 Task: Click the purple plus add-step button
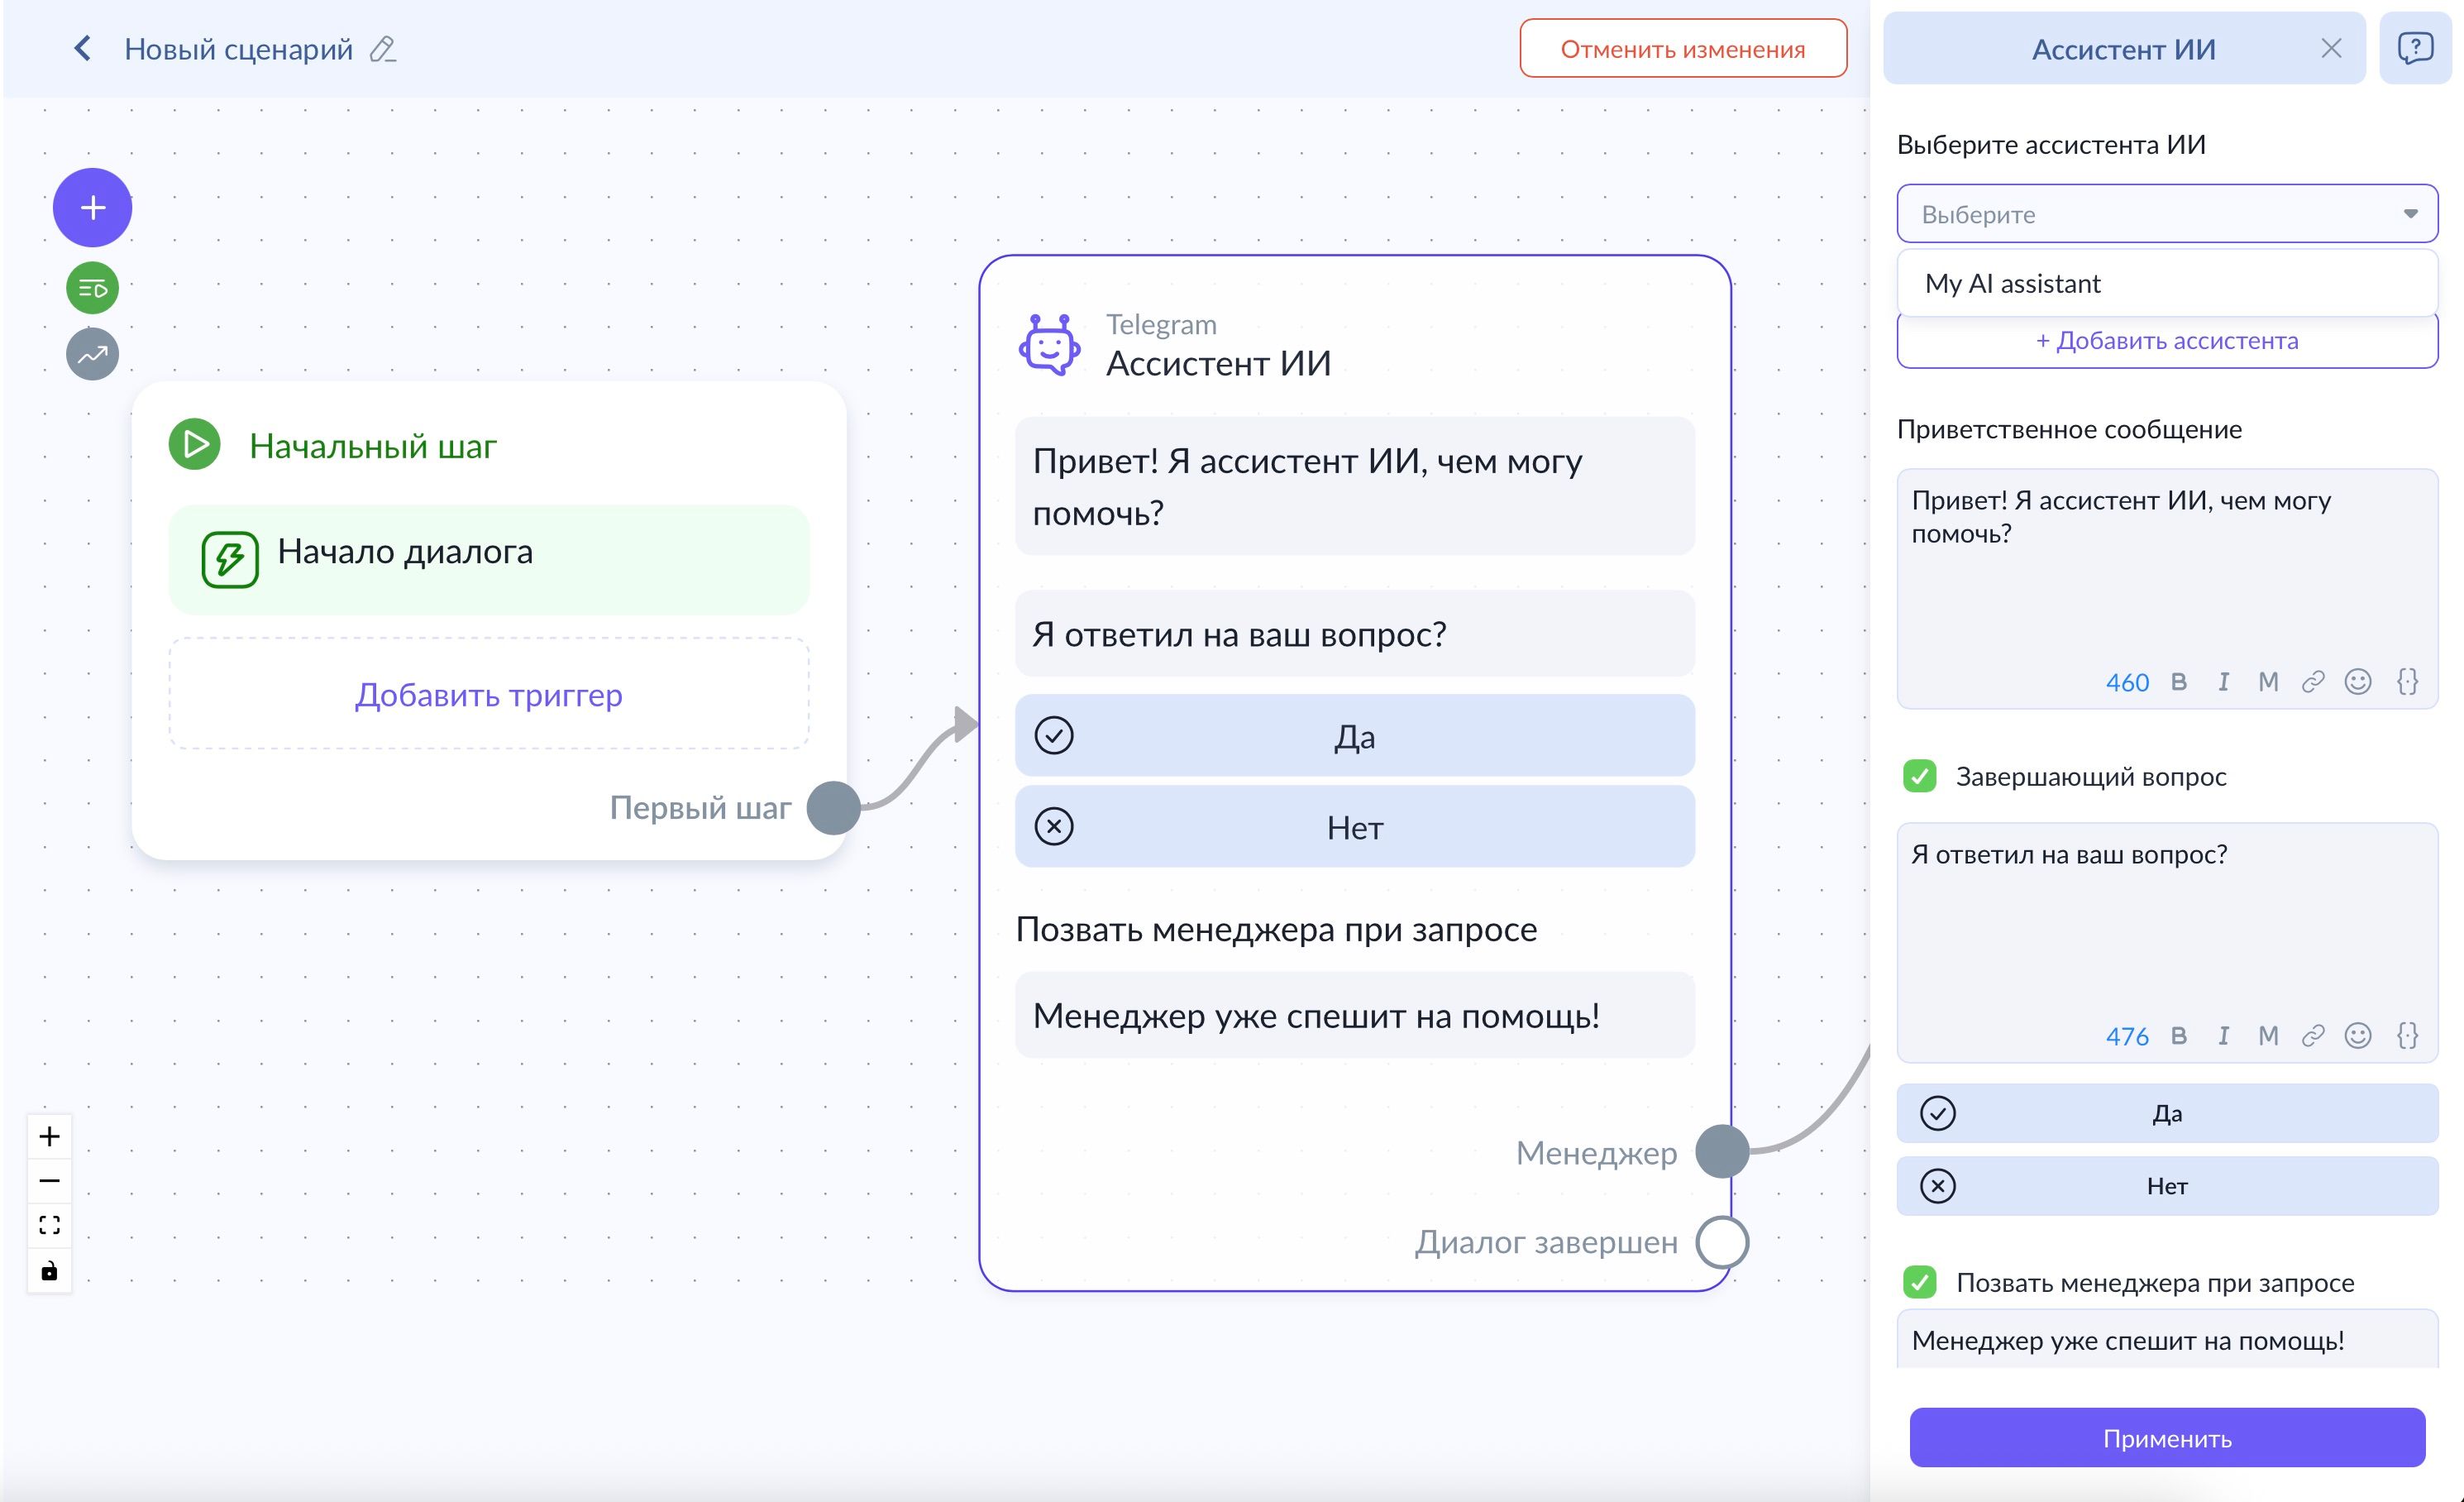click(92, 208)
